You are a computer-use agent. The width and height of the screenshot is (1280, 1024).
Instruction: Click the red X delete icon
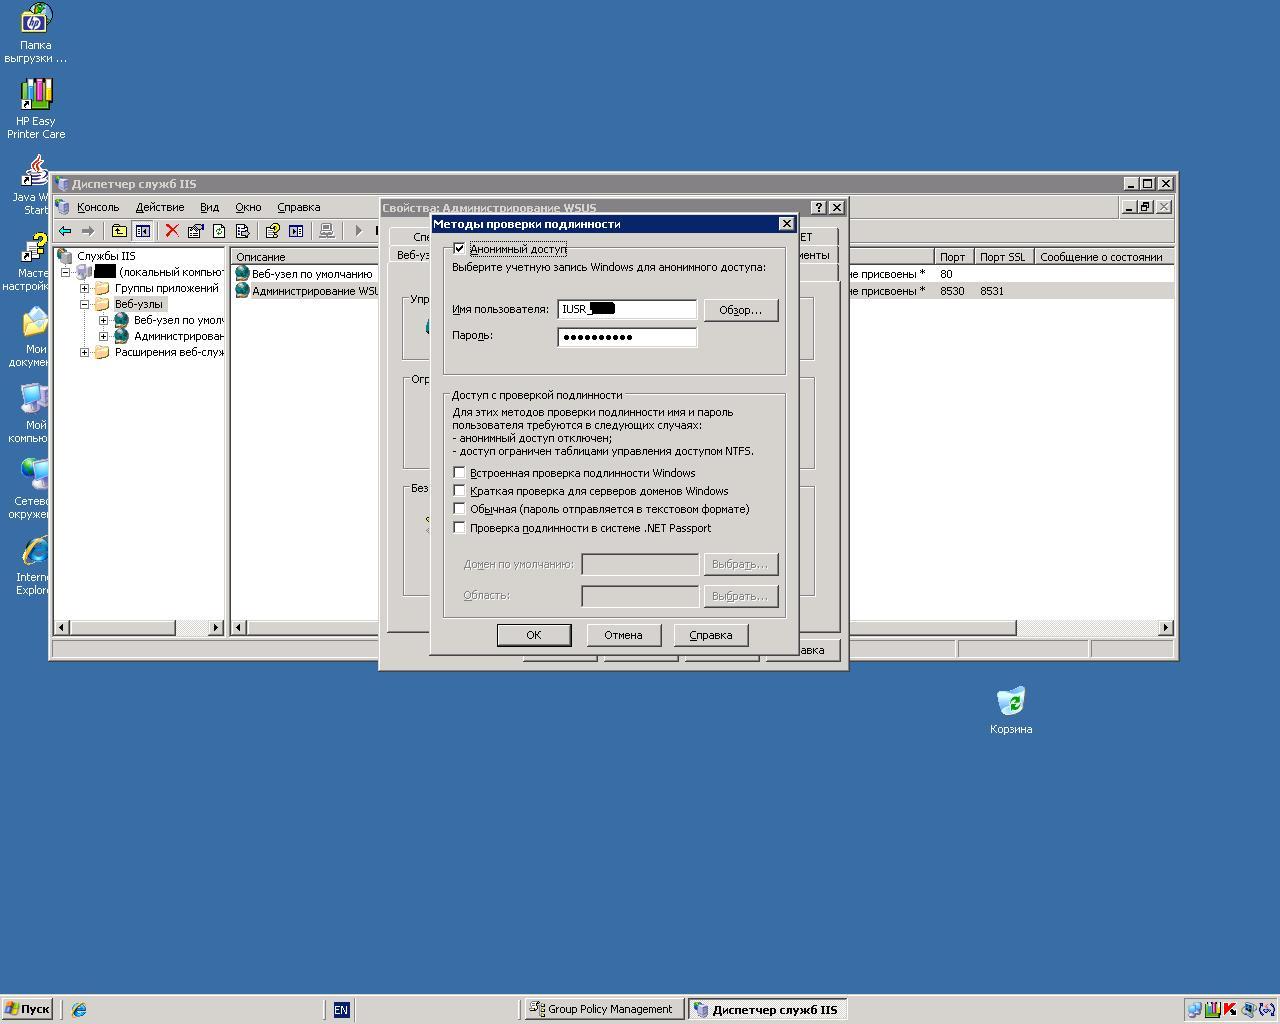click(172, 231)
